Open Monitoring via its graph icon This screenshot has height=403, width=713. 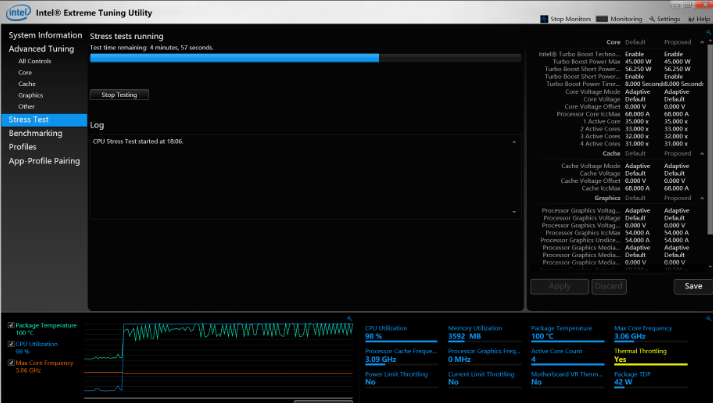(602, 19)
